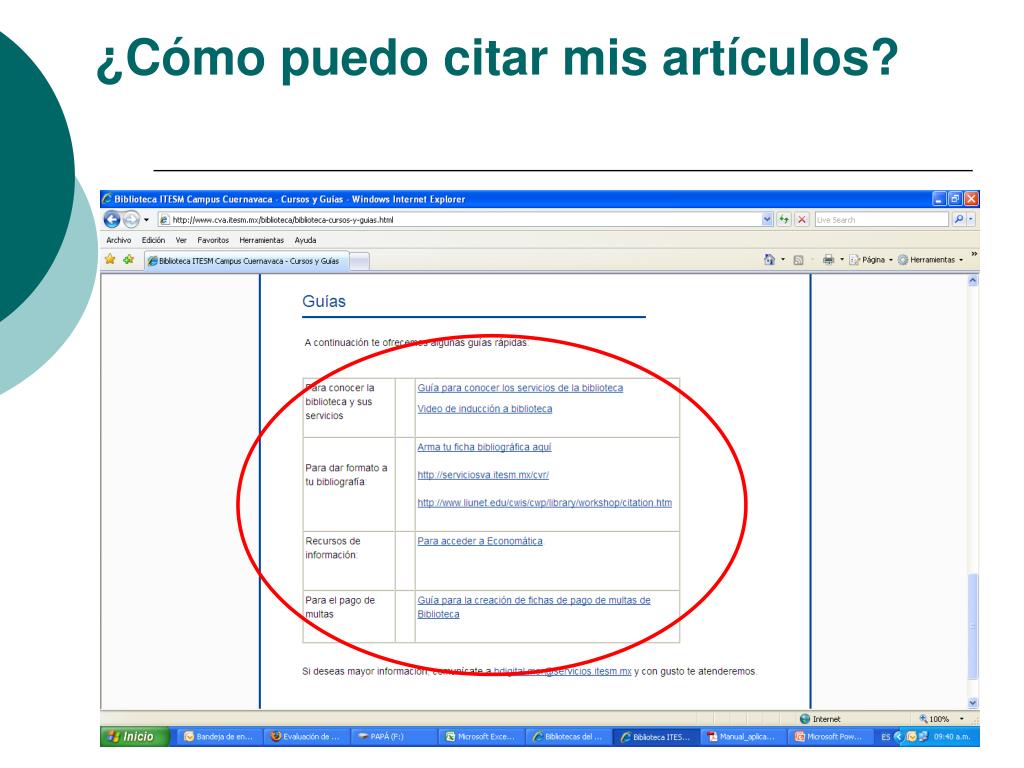Click the address bar URL field

click(459, 219)
